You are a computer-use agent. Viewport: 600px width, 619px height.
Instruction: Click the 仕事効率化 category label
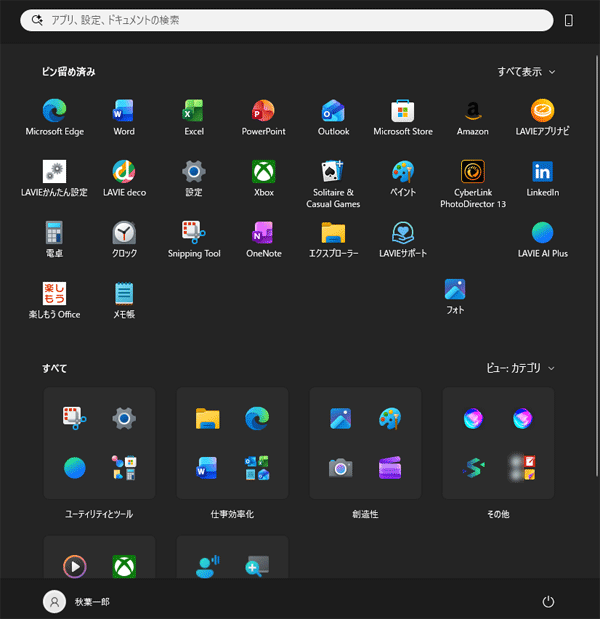tap(232, 514)
